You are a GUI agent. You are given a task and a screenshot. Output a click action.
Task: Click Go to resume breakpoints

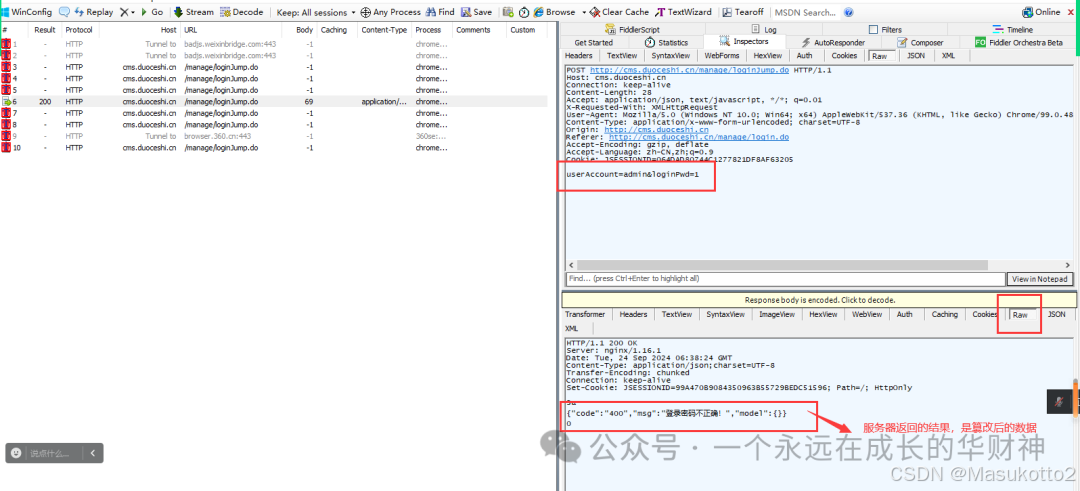click(x=152, y=12)
